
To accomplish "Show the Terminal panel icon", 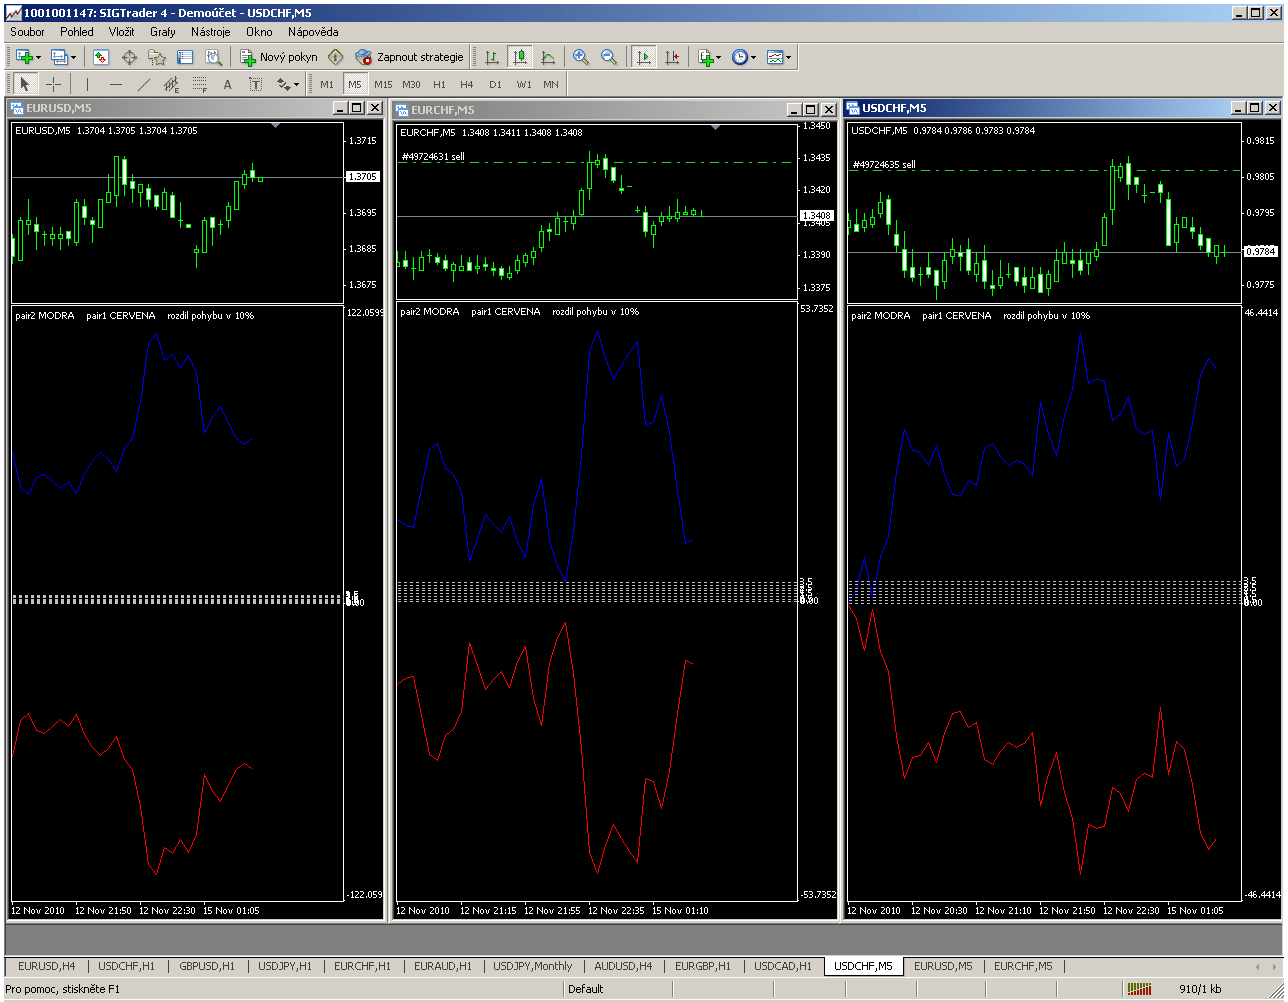I will 185,57.
